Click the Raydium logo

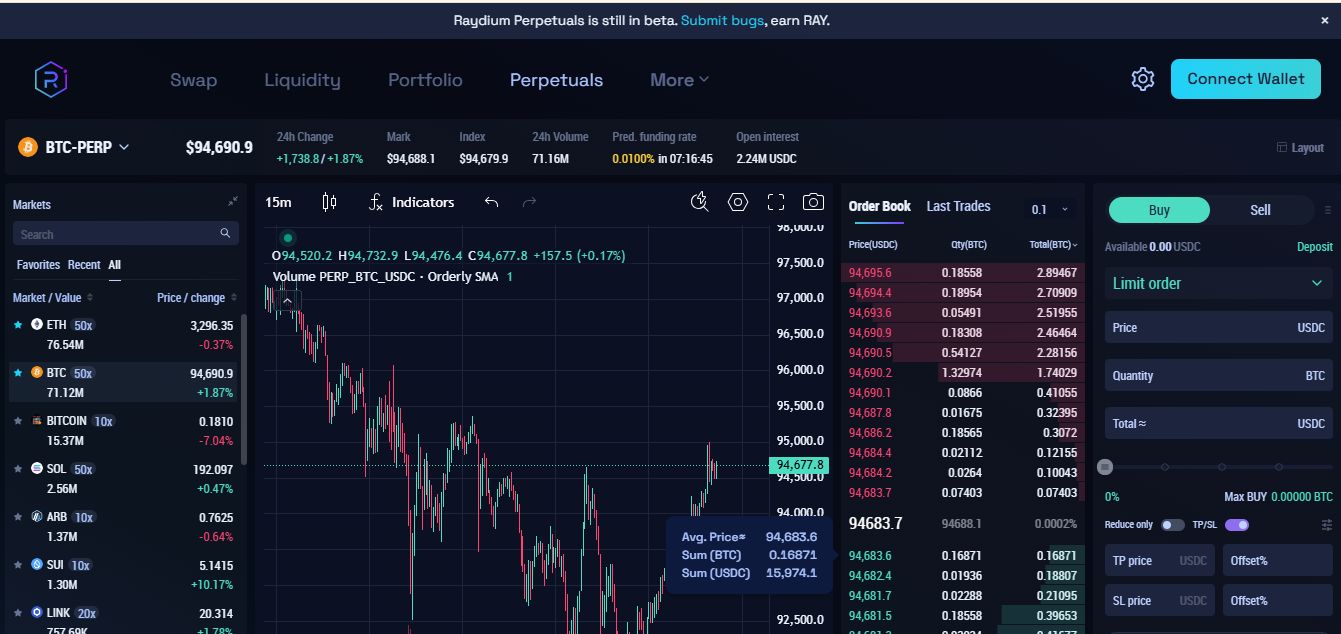point(50,79)
